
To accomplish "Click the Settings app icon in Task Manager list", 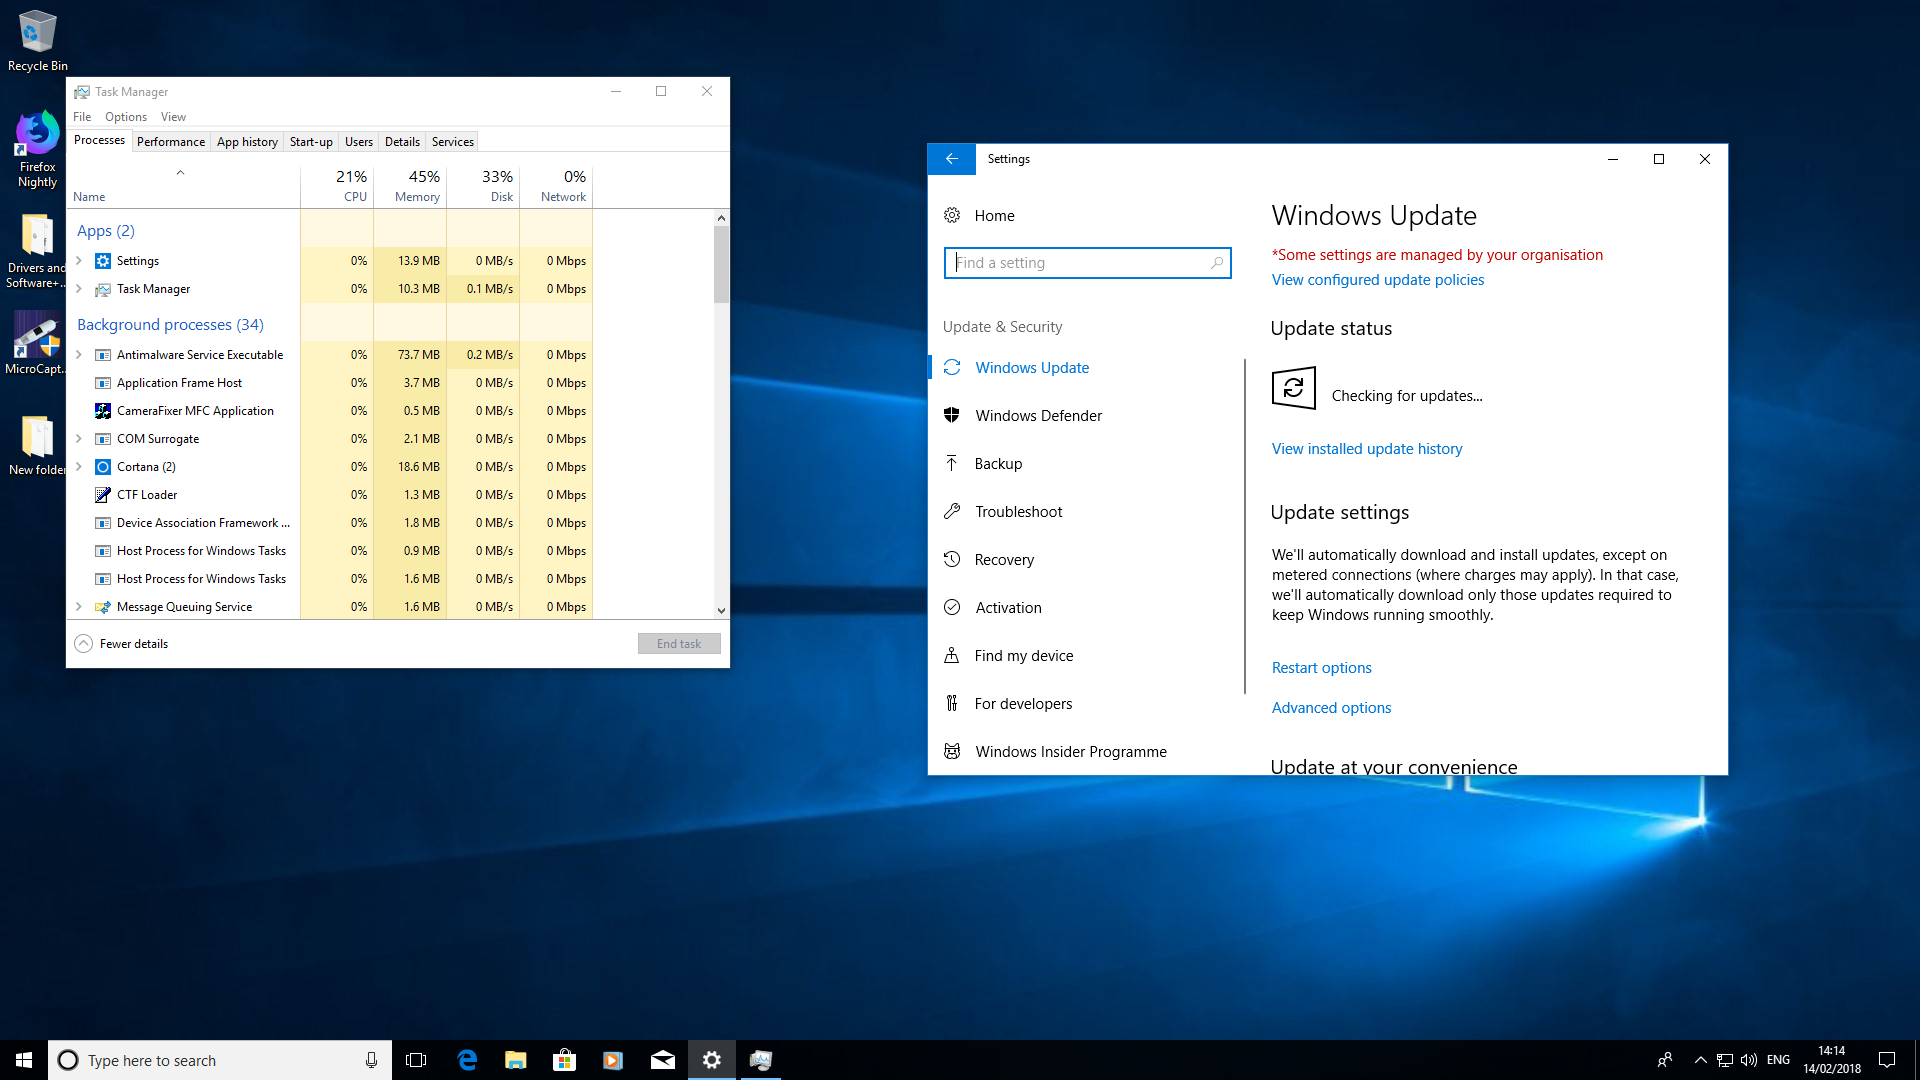I will [x=103, y=261].
